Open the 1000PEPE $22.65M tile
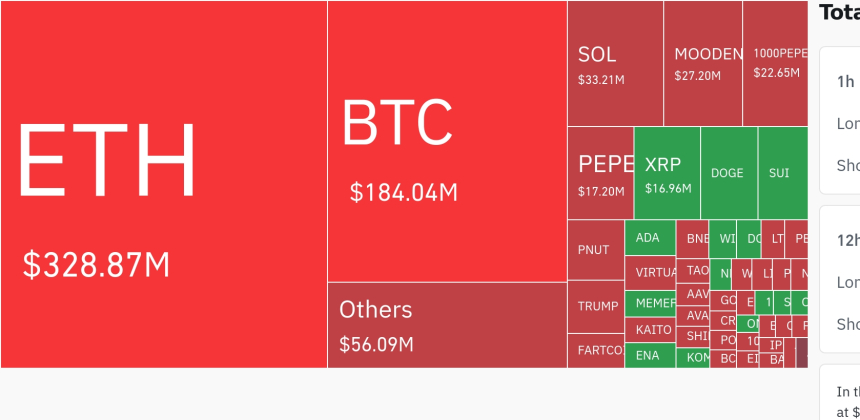 pos(775,63)
